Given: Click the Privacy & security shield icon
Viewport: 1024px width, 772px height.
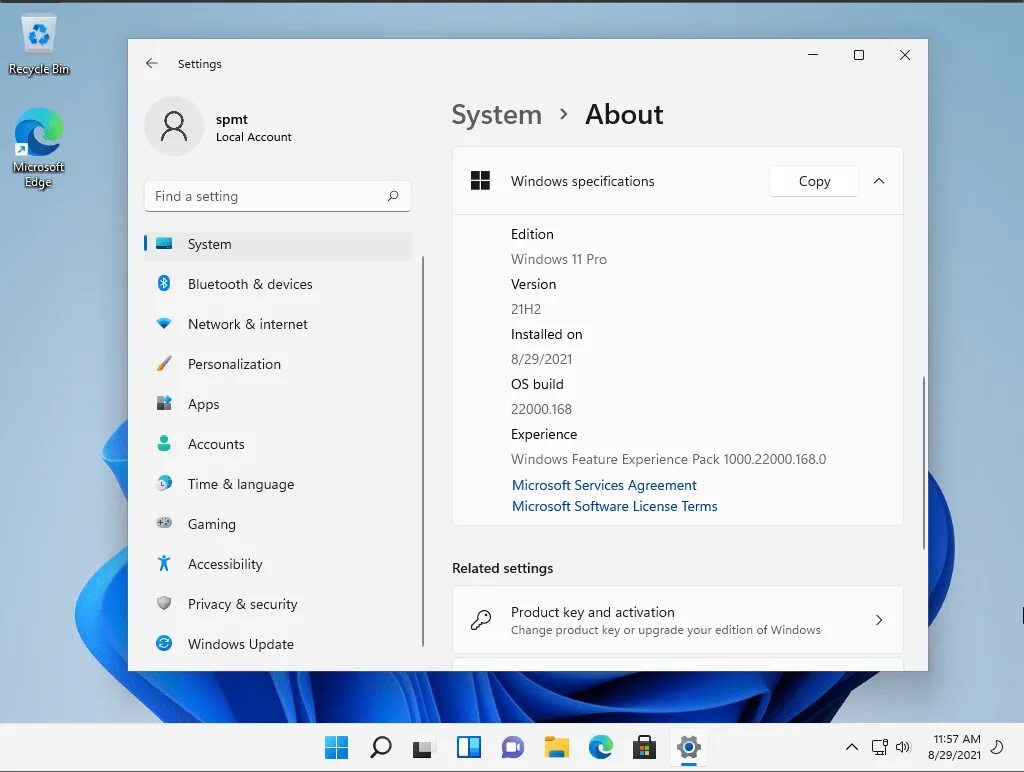Looking at the screenshot, I should (164, 603).
